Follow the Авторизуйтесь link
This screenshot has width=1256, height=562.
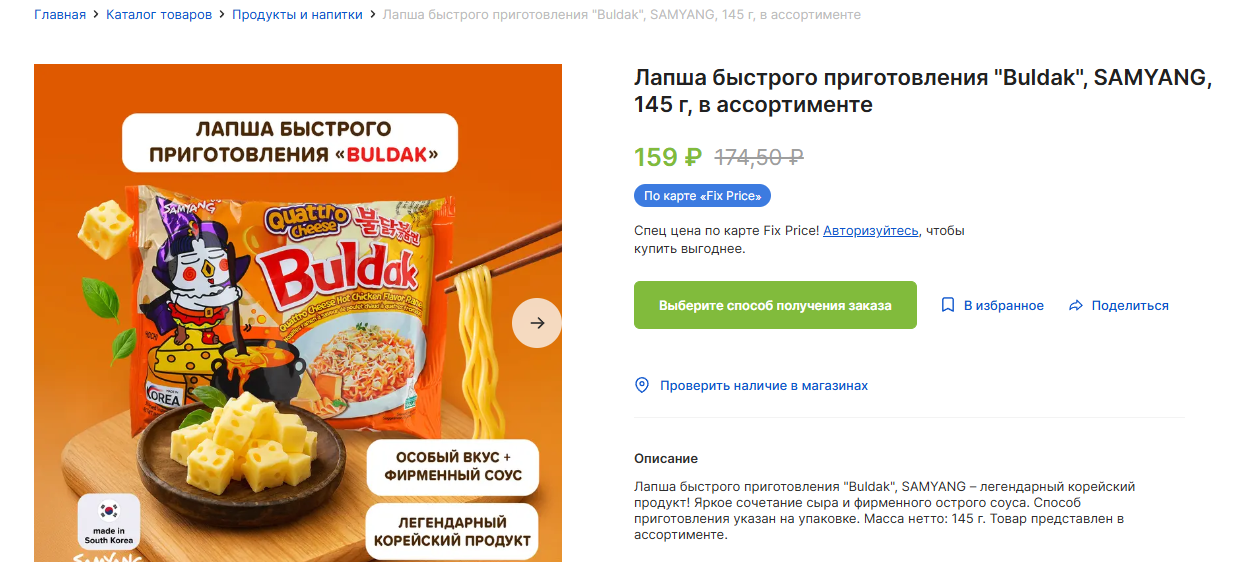click(x=870, y=231)
